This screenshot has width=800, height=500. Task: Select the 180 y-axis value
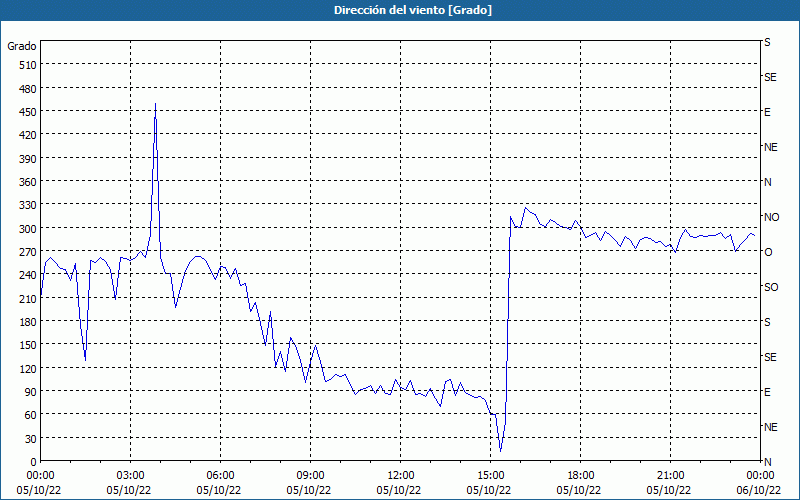pyautogui.click(x=29, y=322)
